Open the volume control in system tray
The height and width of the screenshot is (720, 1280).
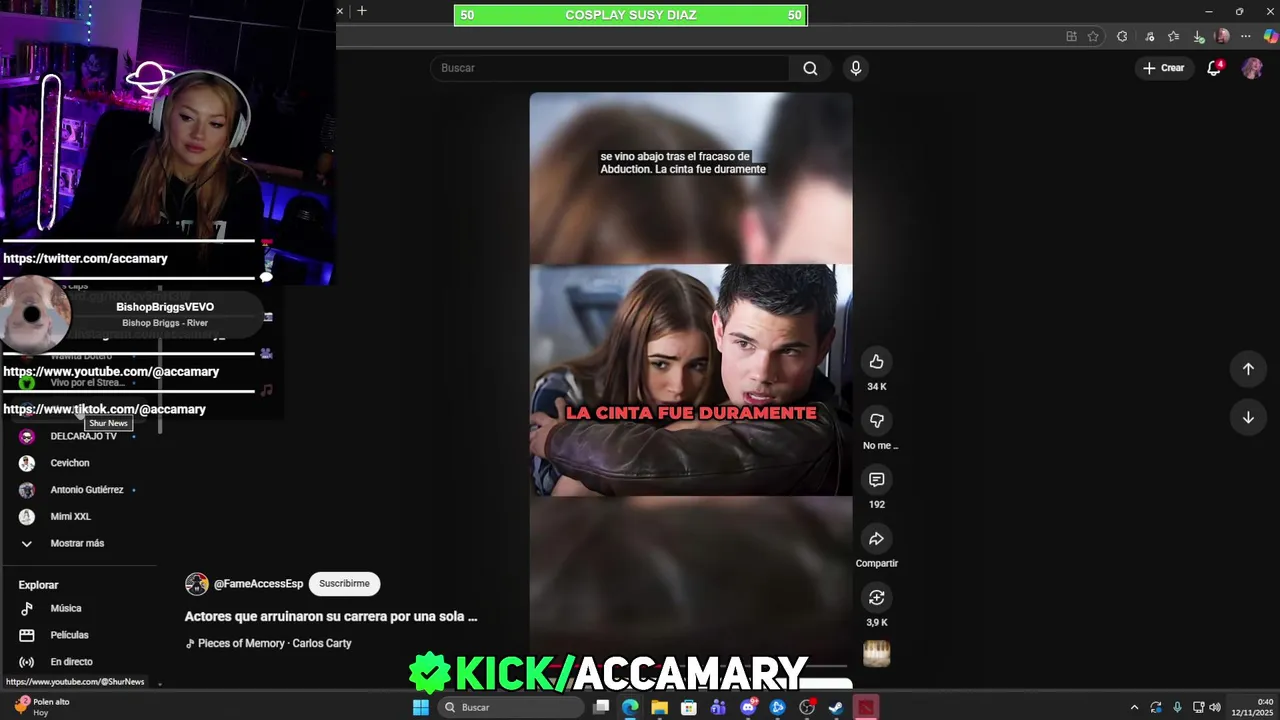pyautogui.click(x=1215, y=707)
